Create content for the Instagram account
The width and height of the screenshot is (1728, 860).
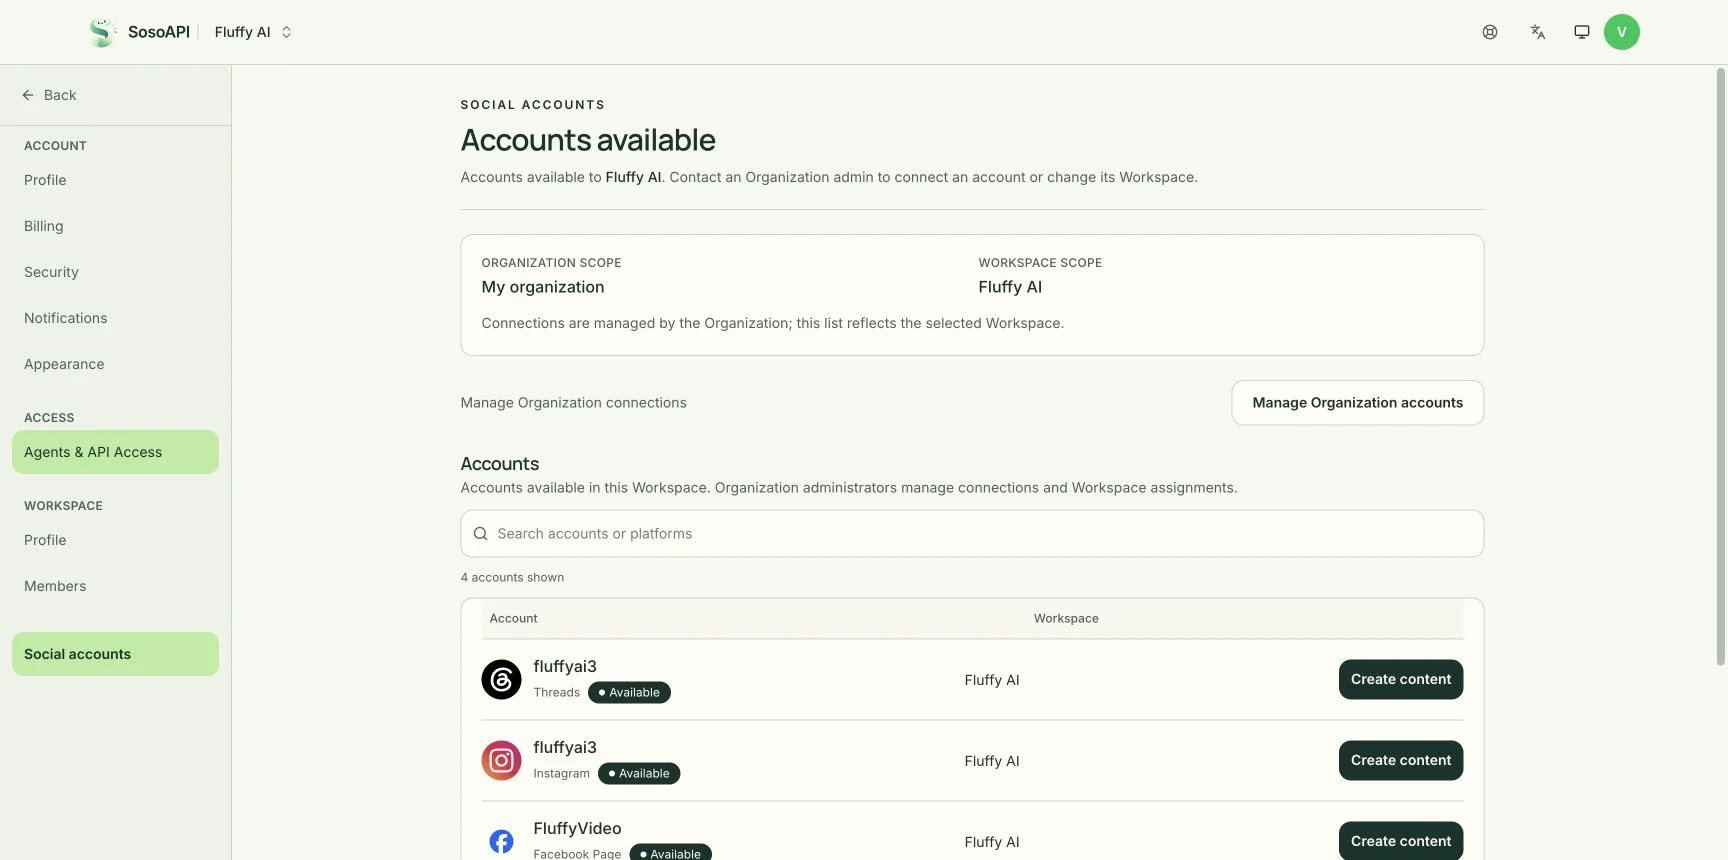click(1400, 761)
